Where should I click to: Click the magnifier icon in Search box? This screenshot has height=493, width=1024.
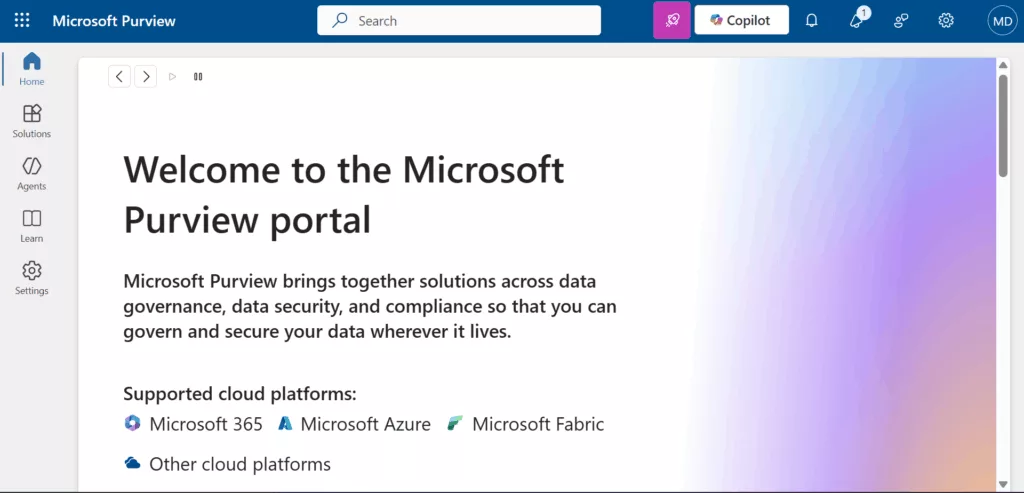(340, 20)
